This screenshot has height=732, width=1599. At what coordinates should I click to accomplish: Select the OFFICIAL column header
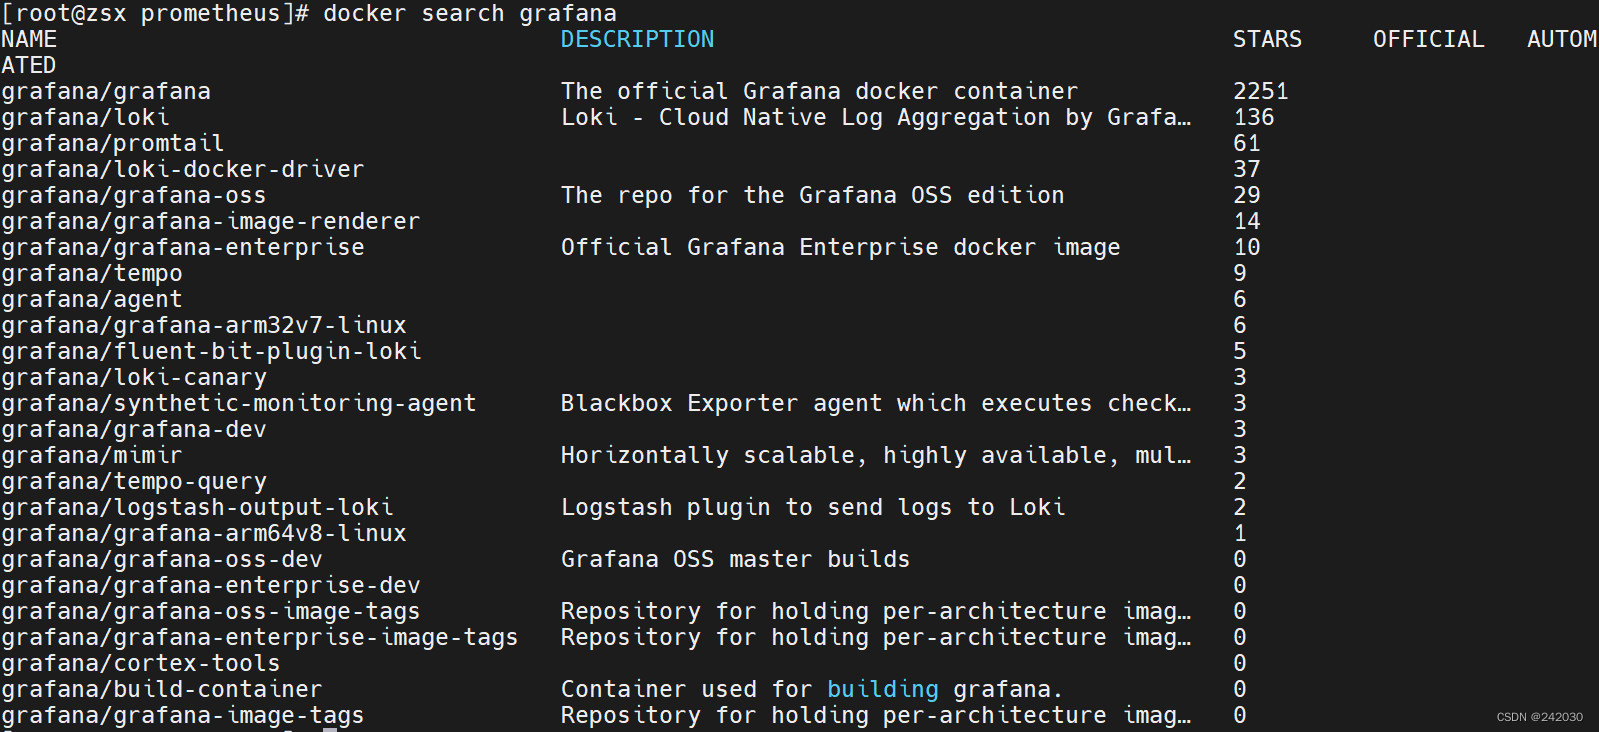1428,40
